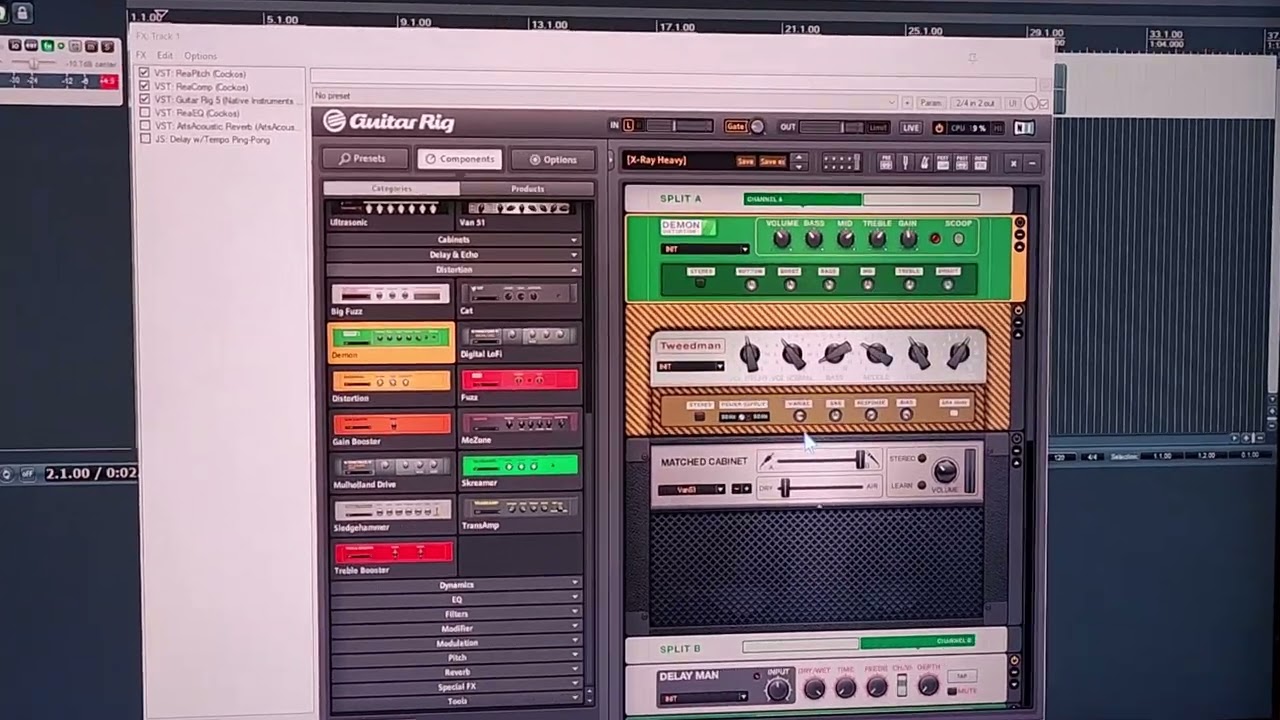Collapse the Distortion category
Viewport: 1280px width, 720px height.
click(454, 270)
